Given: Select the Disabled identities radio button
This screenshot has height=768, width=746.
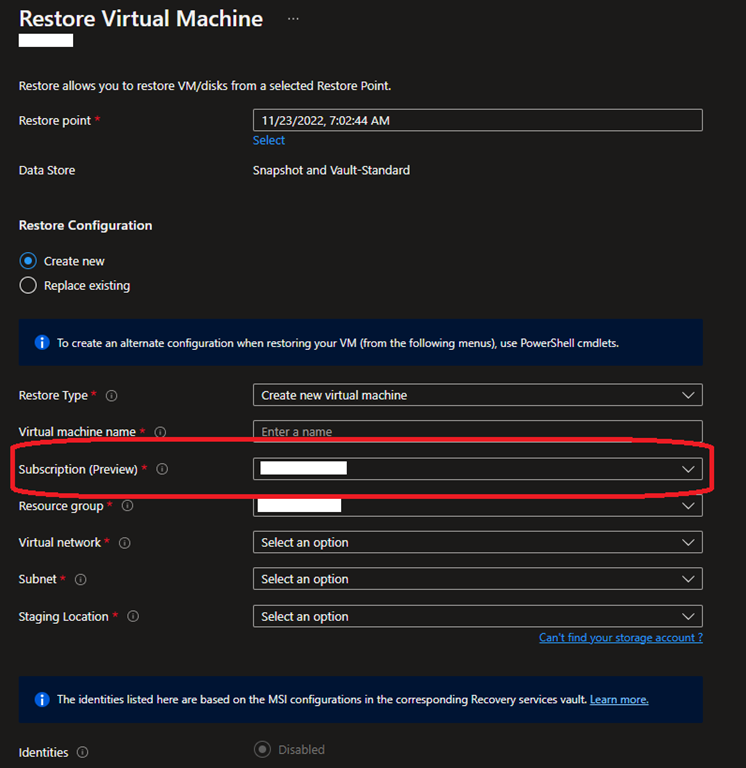Looking at the screenshot, I should click(x=263, y=750).
